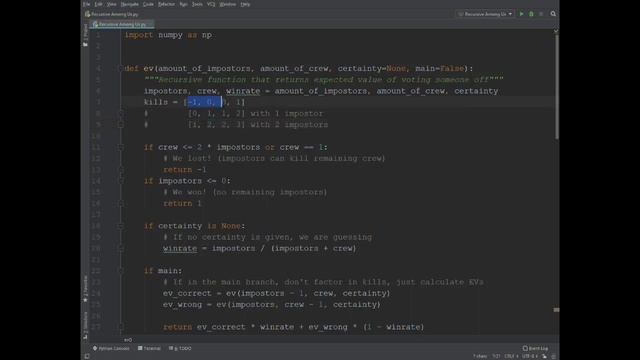The height and width of the screenshot is (360, 640).
Task: Click the warning stripe marker on the scrollbar
Action: tap(556, 310)
